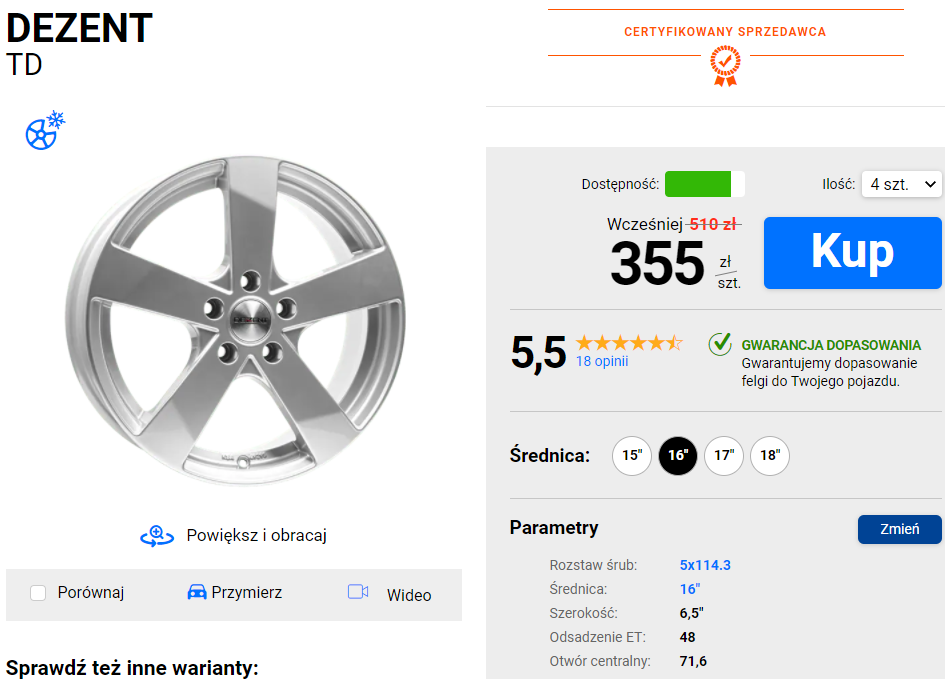Click the certified seller ribbon badge

(725, 66)
